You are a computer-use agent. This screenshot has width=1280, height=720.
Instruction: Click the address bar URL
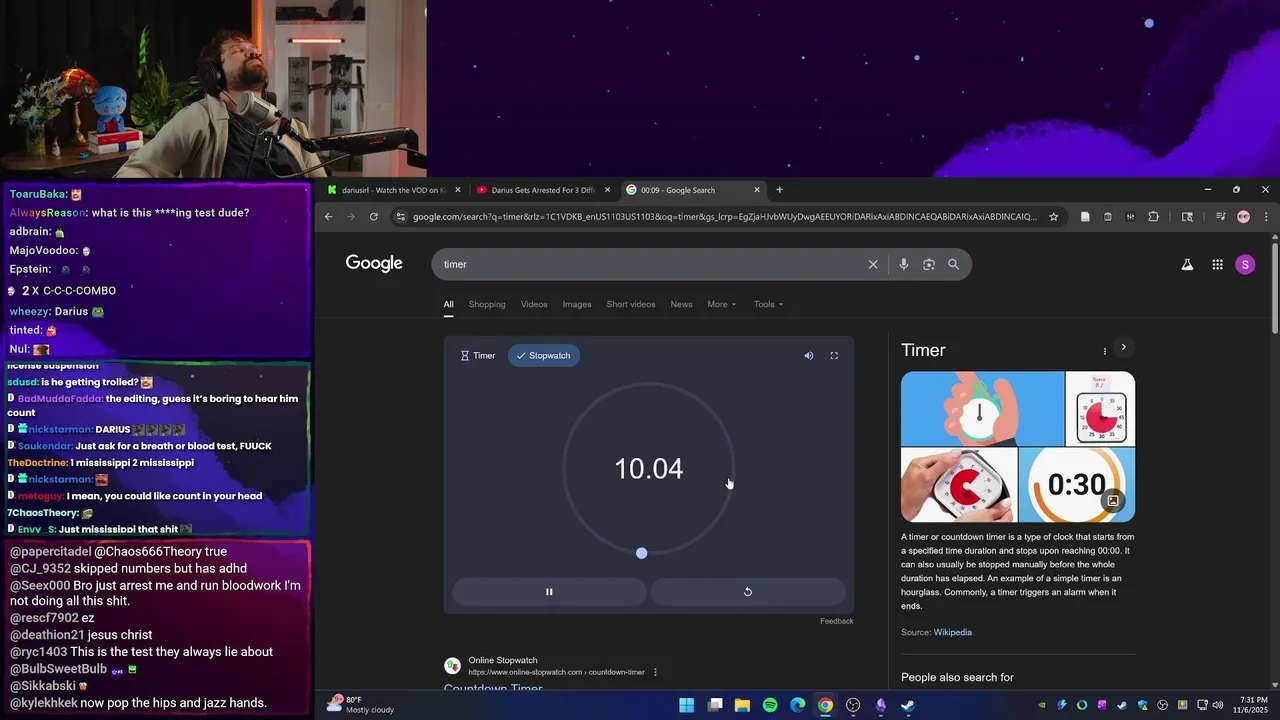[x=724, y=216]
